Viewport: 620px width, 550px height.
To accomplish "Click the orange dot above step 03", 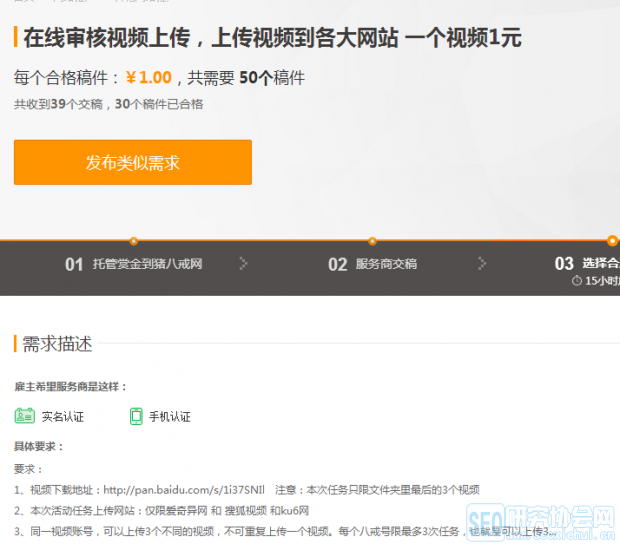I will pos(612,241).
